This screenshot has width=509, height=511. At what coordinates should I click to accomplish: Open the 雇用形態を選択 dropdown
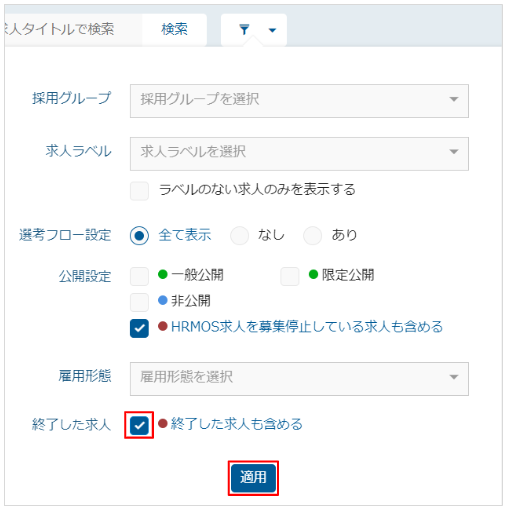click(x=299, y=379)
